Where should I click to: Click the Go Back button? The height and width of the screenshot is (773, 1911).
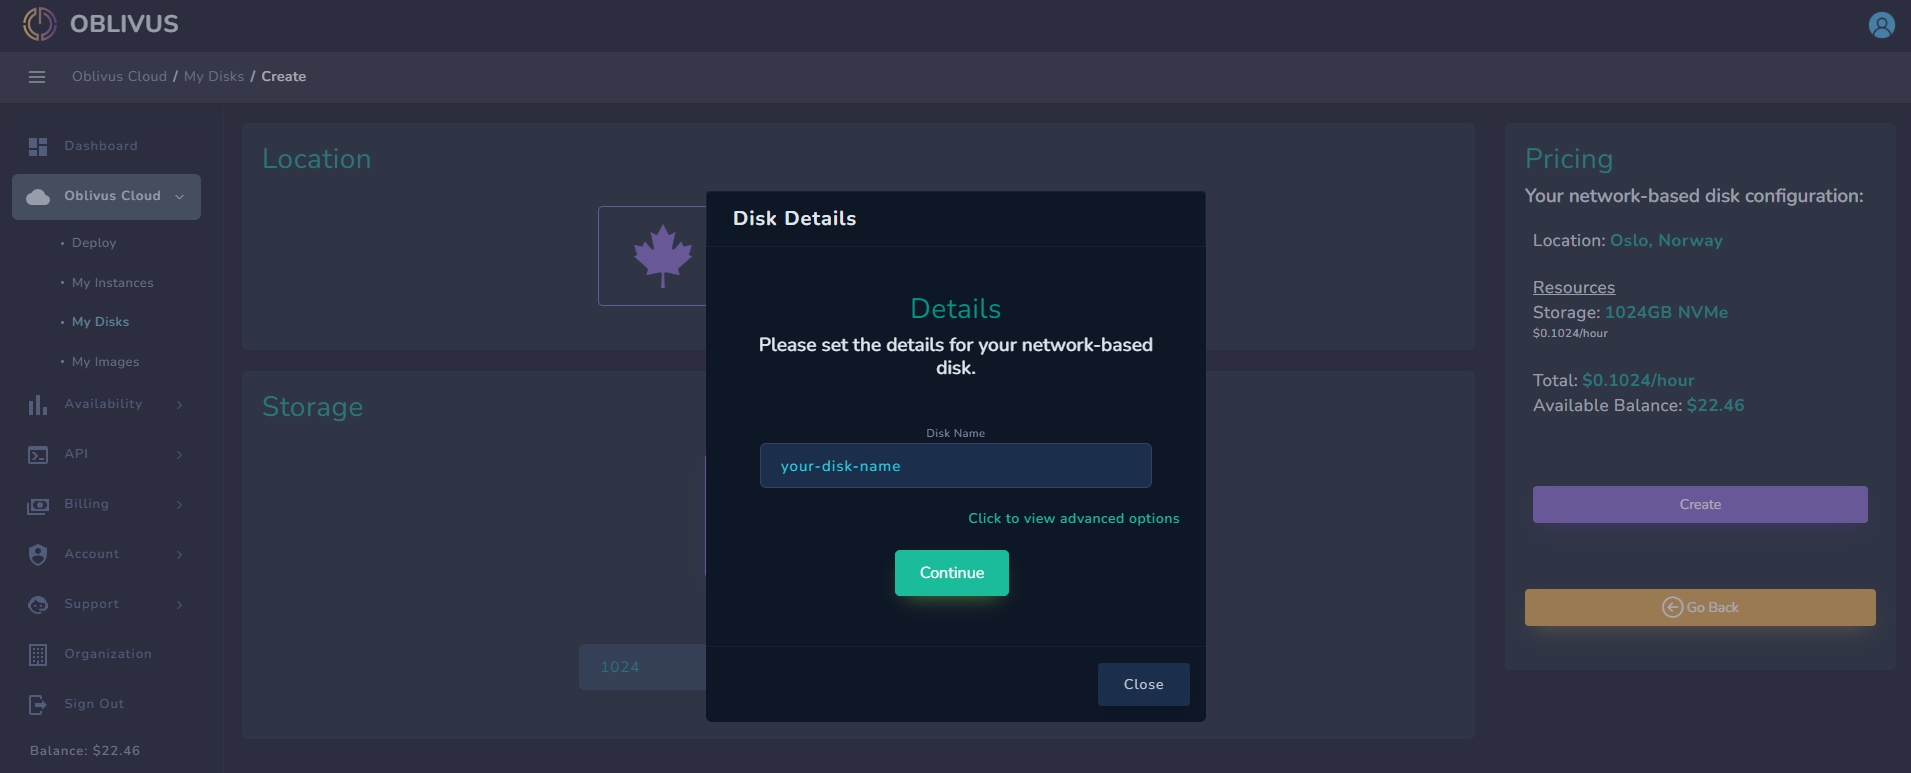pyautogui.click(x=1700, y=608)
